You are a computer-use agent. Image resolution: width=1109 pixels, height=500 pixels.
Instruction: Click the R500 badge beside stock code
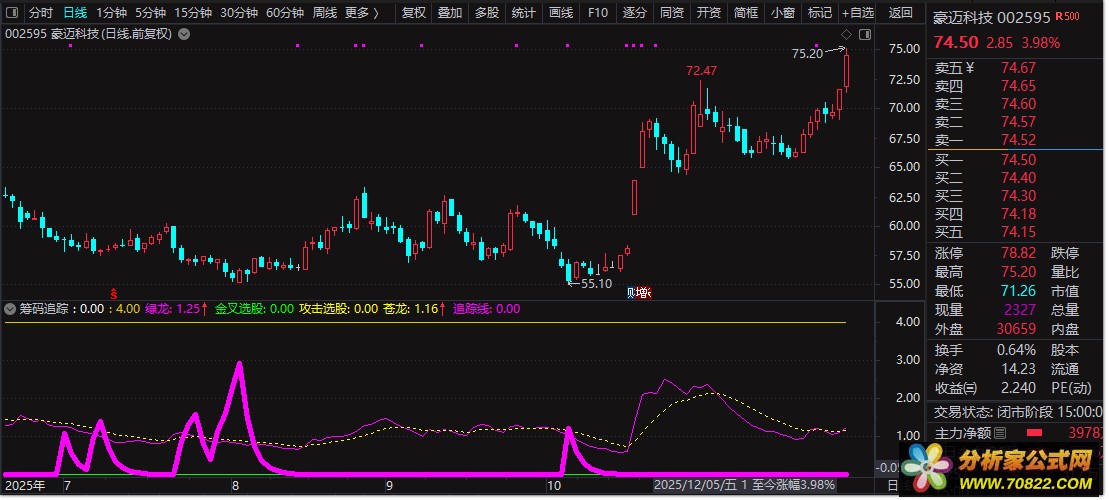[1067, 17]
